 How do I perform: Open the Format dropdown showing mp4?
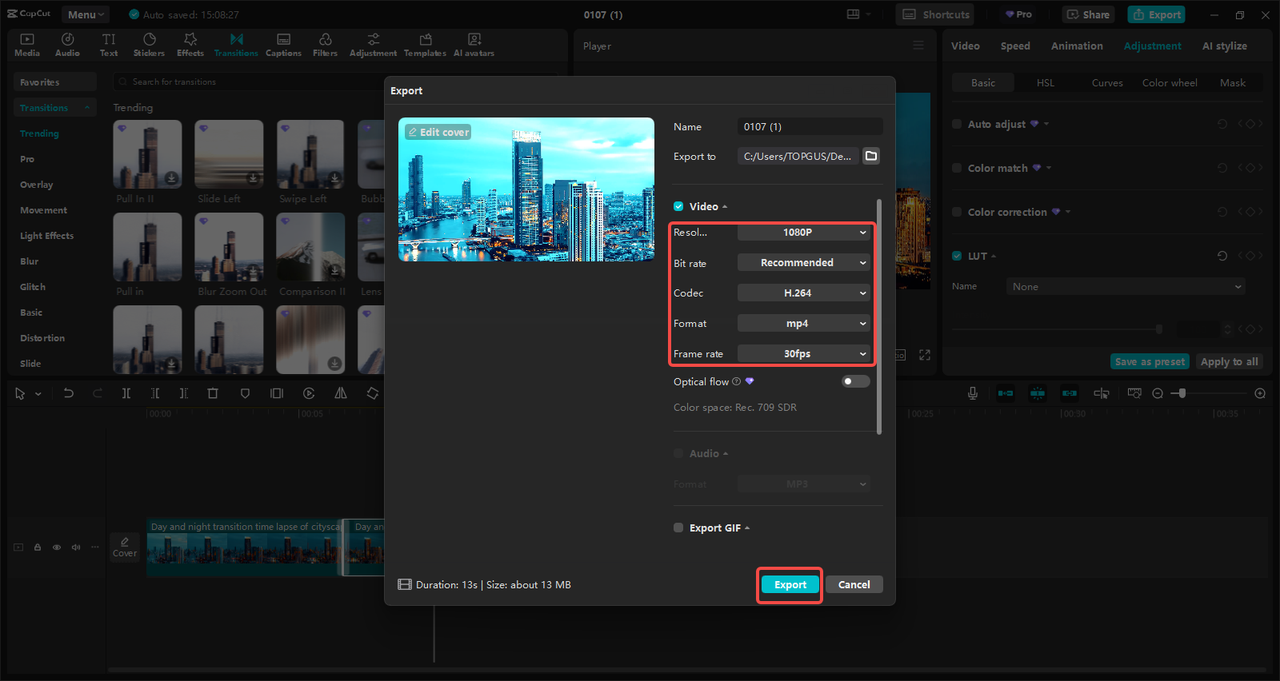pyautogui.click(x=804, y=323)
